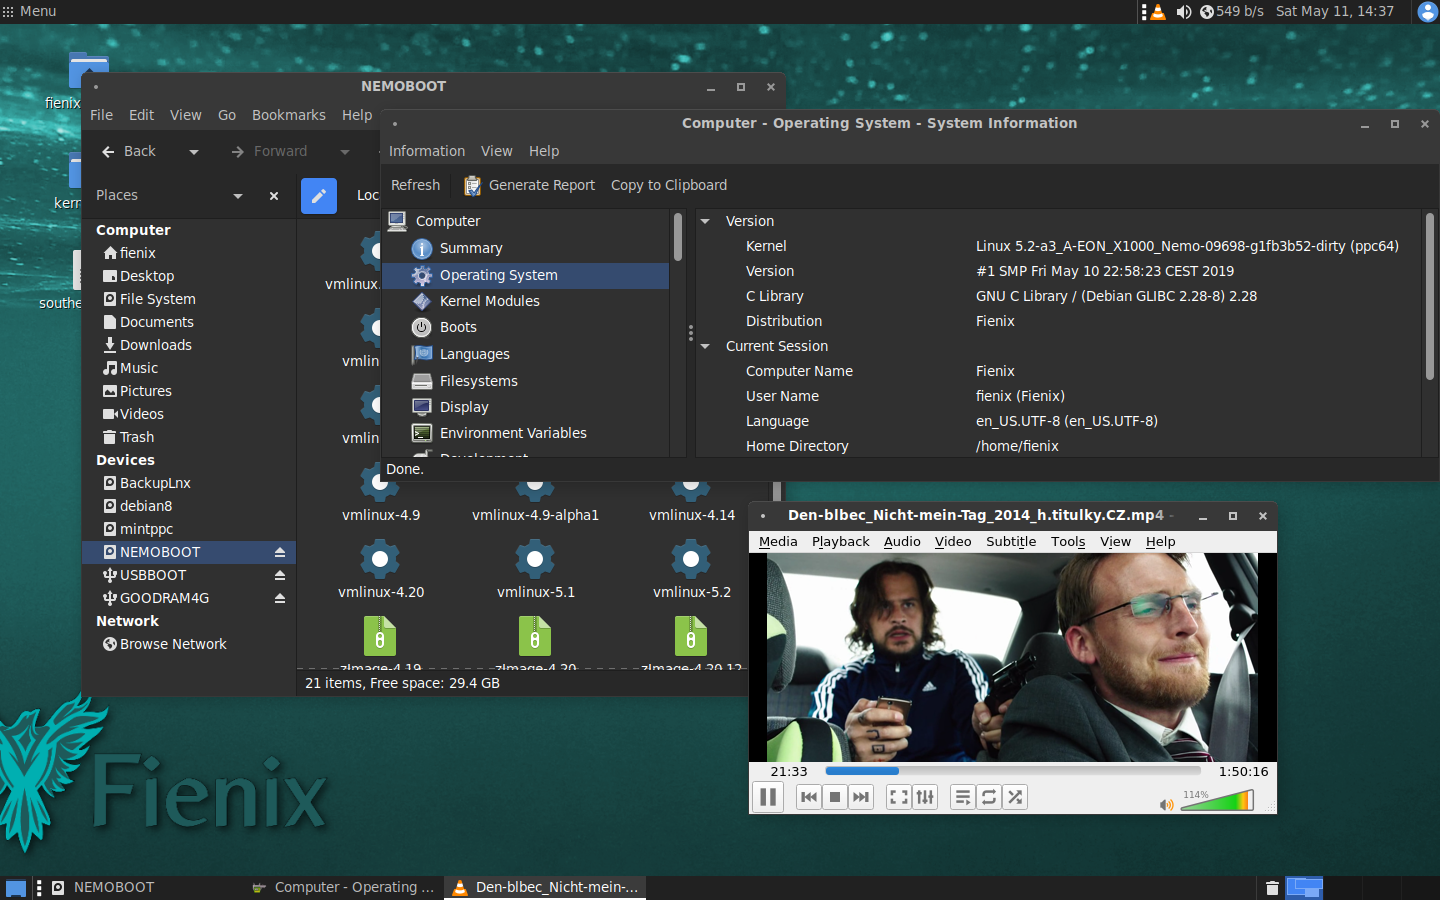This screenshot has height=900, width=1440.
Task: Open the Subtitle menu in VLC
Action: [1010, 542]
